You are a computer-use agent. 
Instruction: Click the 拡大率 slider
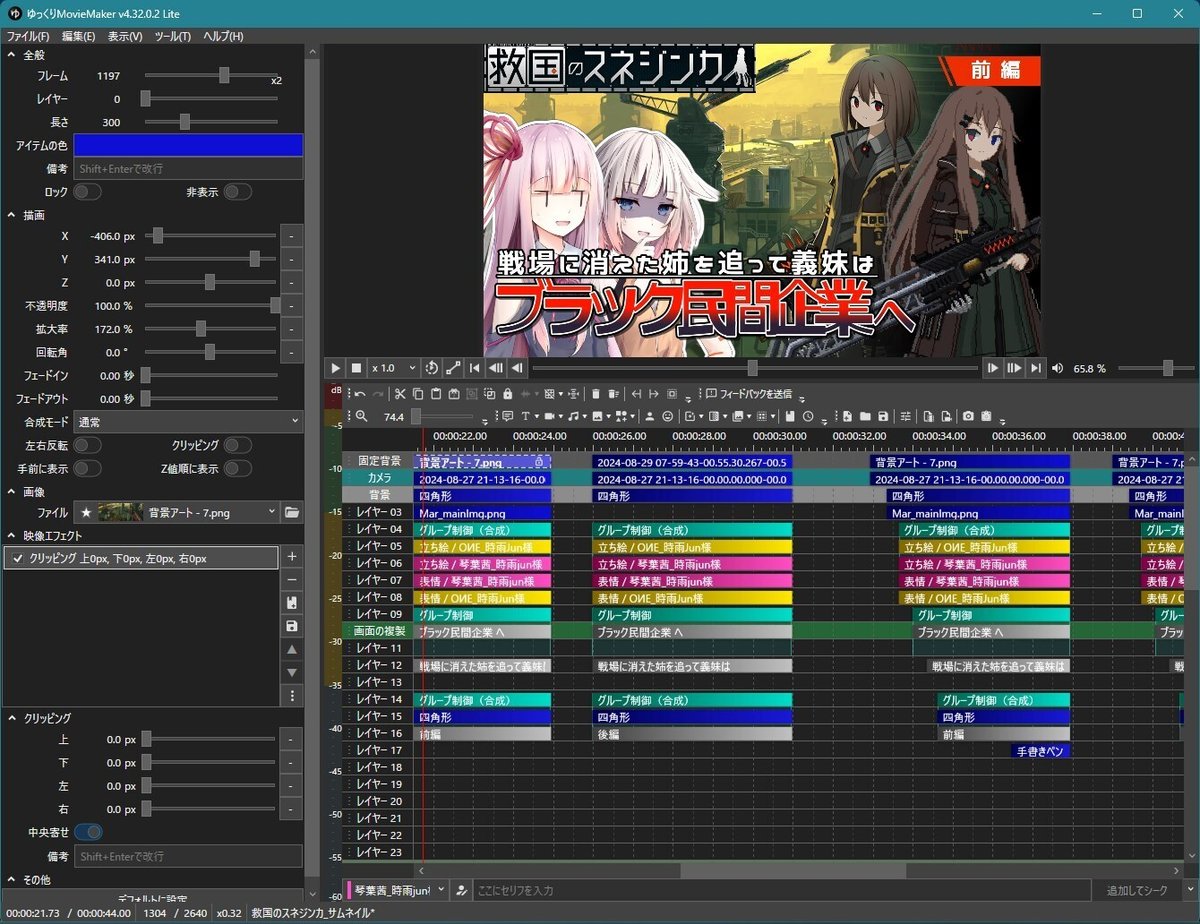pyautogui.click(x=210, y=329)
